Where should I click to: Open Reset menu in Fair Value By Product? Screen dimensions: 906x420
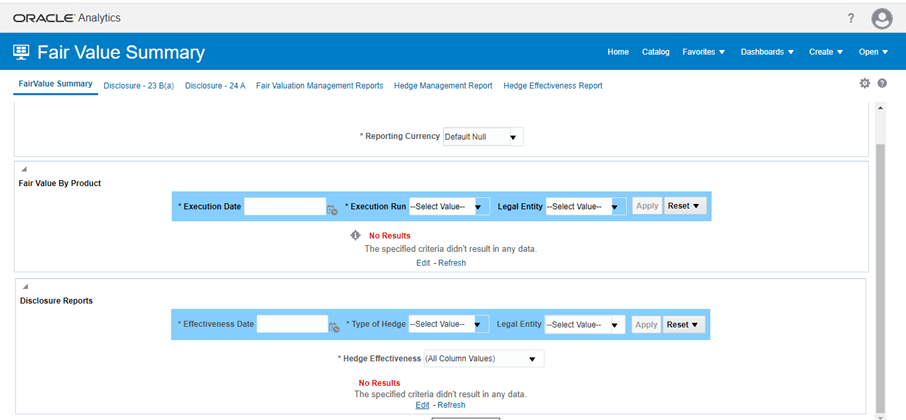click(685, 206)
